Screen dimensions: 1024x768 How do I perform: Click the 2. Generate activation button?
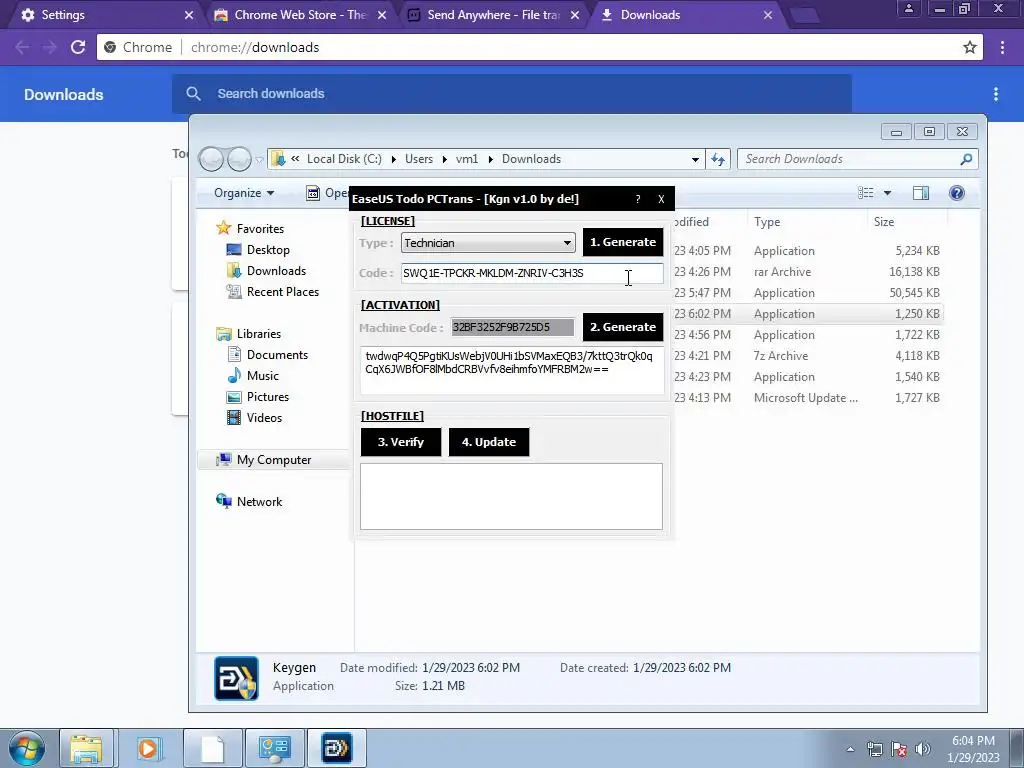point(622,327)
